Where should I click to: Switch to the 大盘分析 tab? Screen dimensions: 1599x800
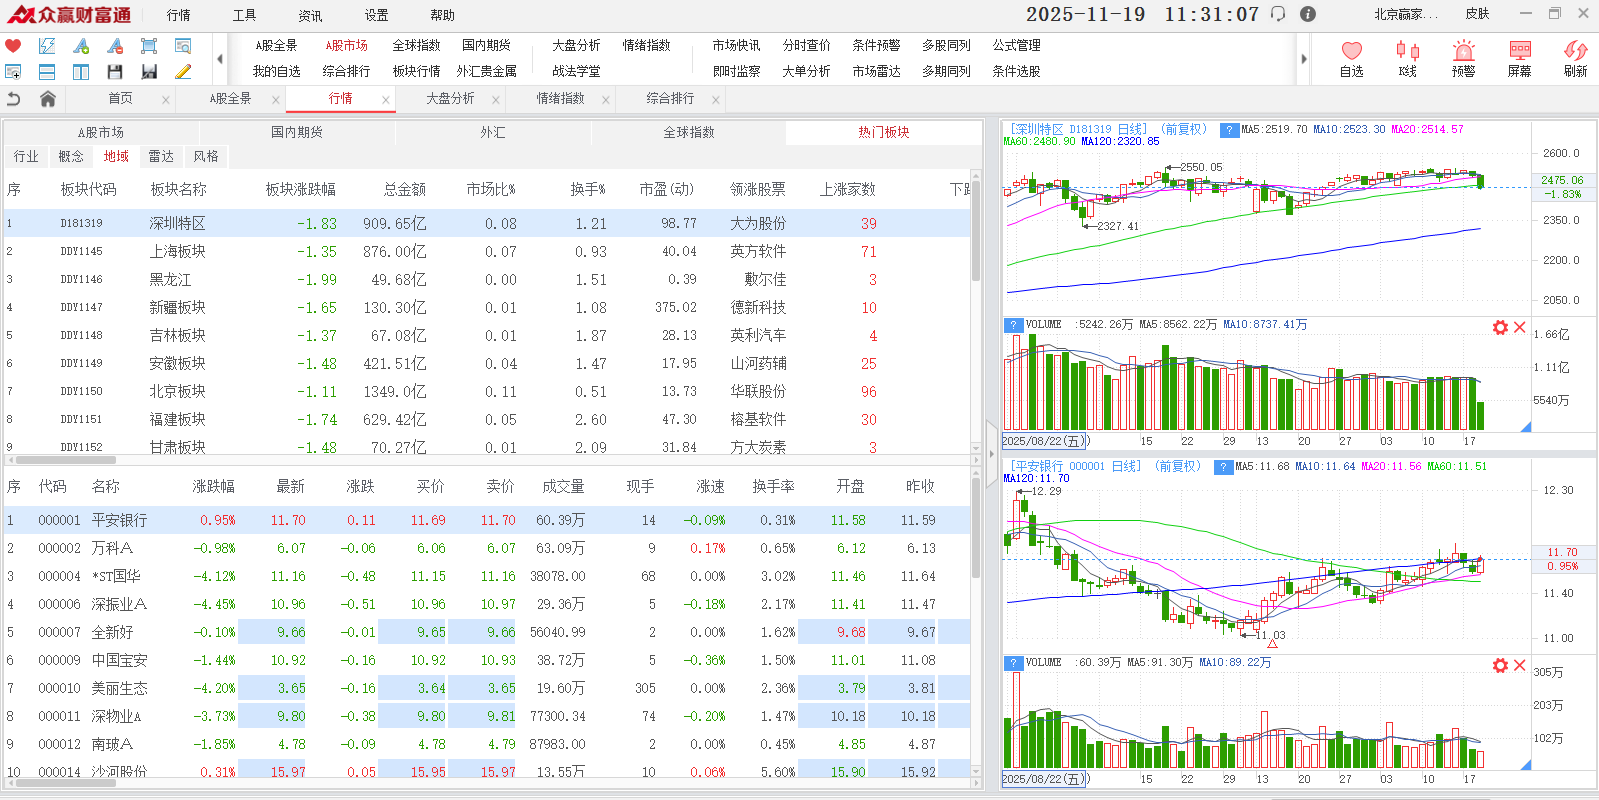(450, 99)
